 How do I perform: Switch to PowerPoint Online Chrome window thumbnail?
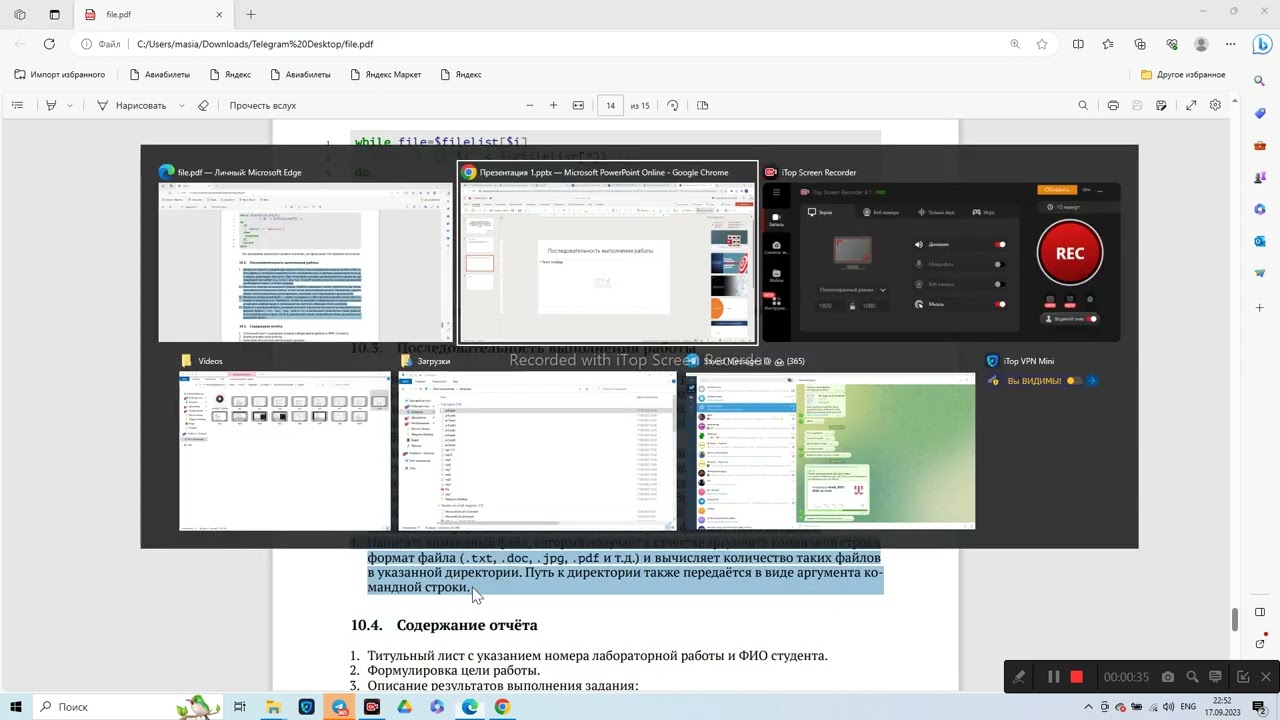tap(607, 252)
